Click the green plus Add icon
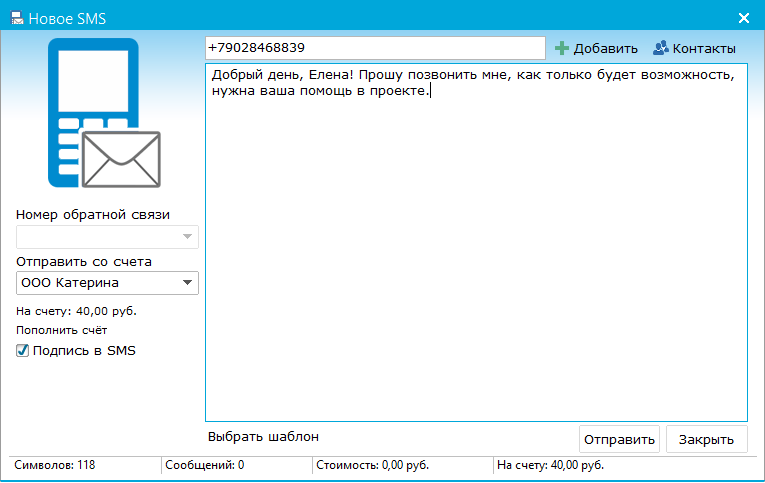 point(562,48)
